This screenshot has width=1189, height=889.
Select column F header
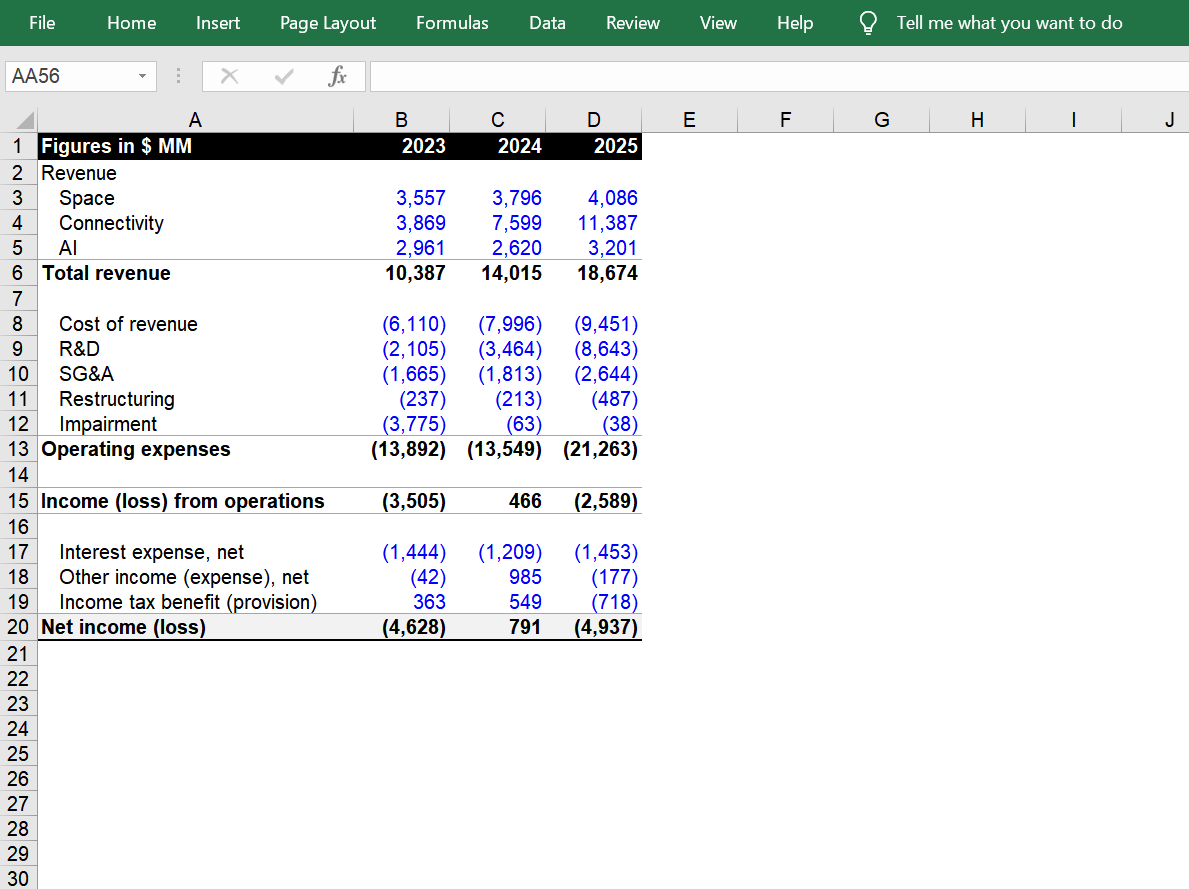786,120
